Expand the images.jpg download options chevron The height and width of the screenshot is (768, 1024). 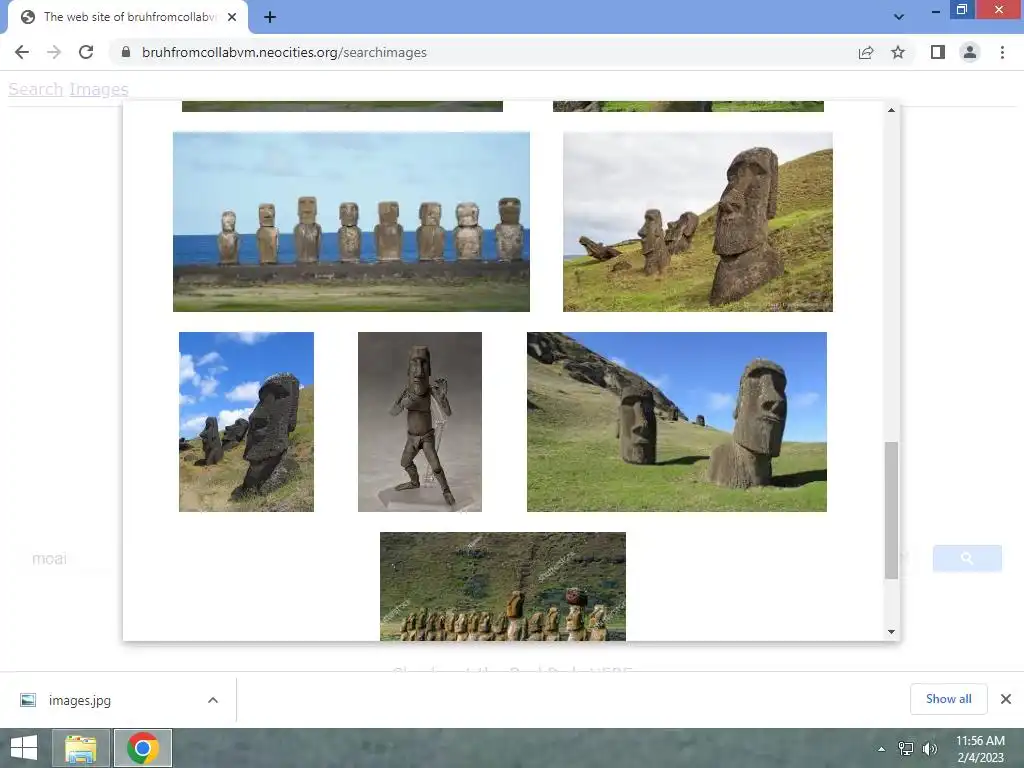click(213, 700)
